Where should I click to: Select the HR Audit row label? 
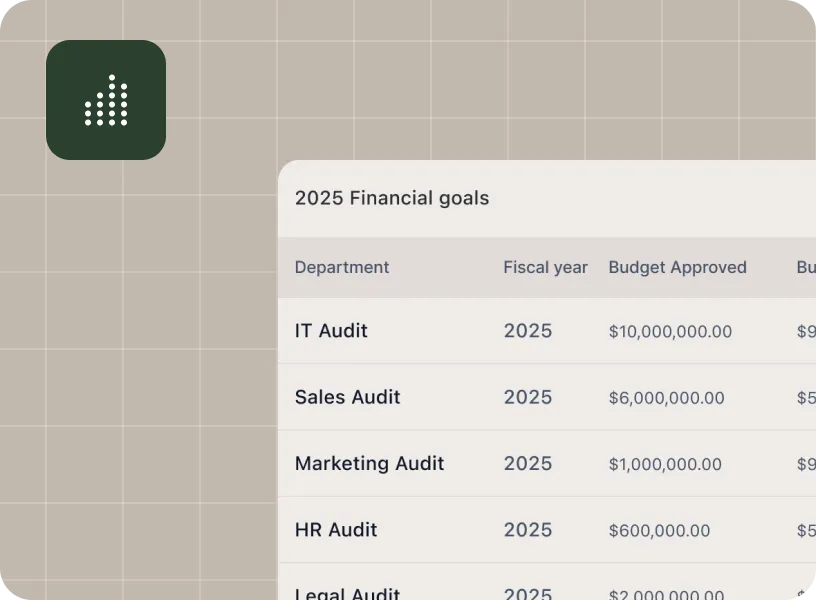336,530
